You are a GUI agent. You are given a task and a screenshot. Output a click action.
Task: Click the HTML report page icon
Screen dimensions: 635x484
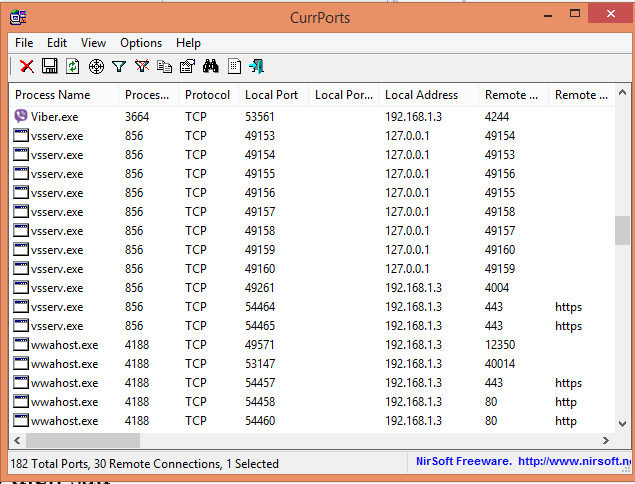pyautogui.click(x=234, y=66)
